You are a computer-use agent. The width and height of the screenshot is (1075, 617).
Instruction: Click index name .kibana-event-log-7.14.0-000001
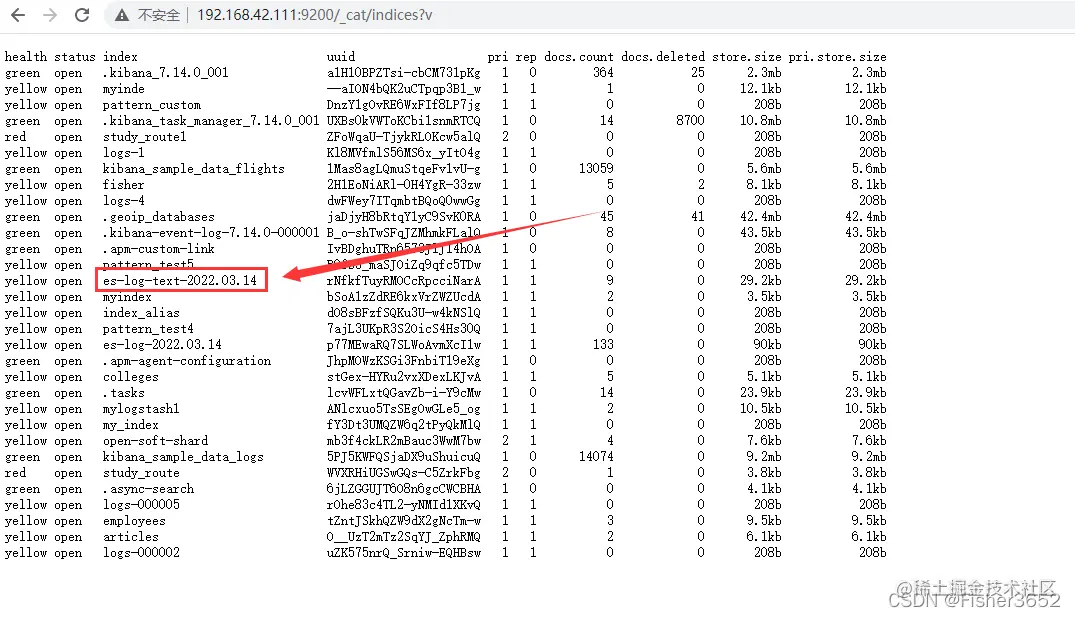[x=211, y=232]
